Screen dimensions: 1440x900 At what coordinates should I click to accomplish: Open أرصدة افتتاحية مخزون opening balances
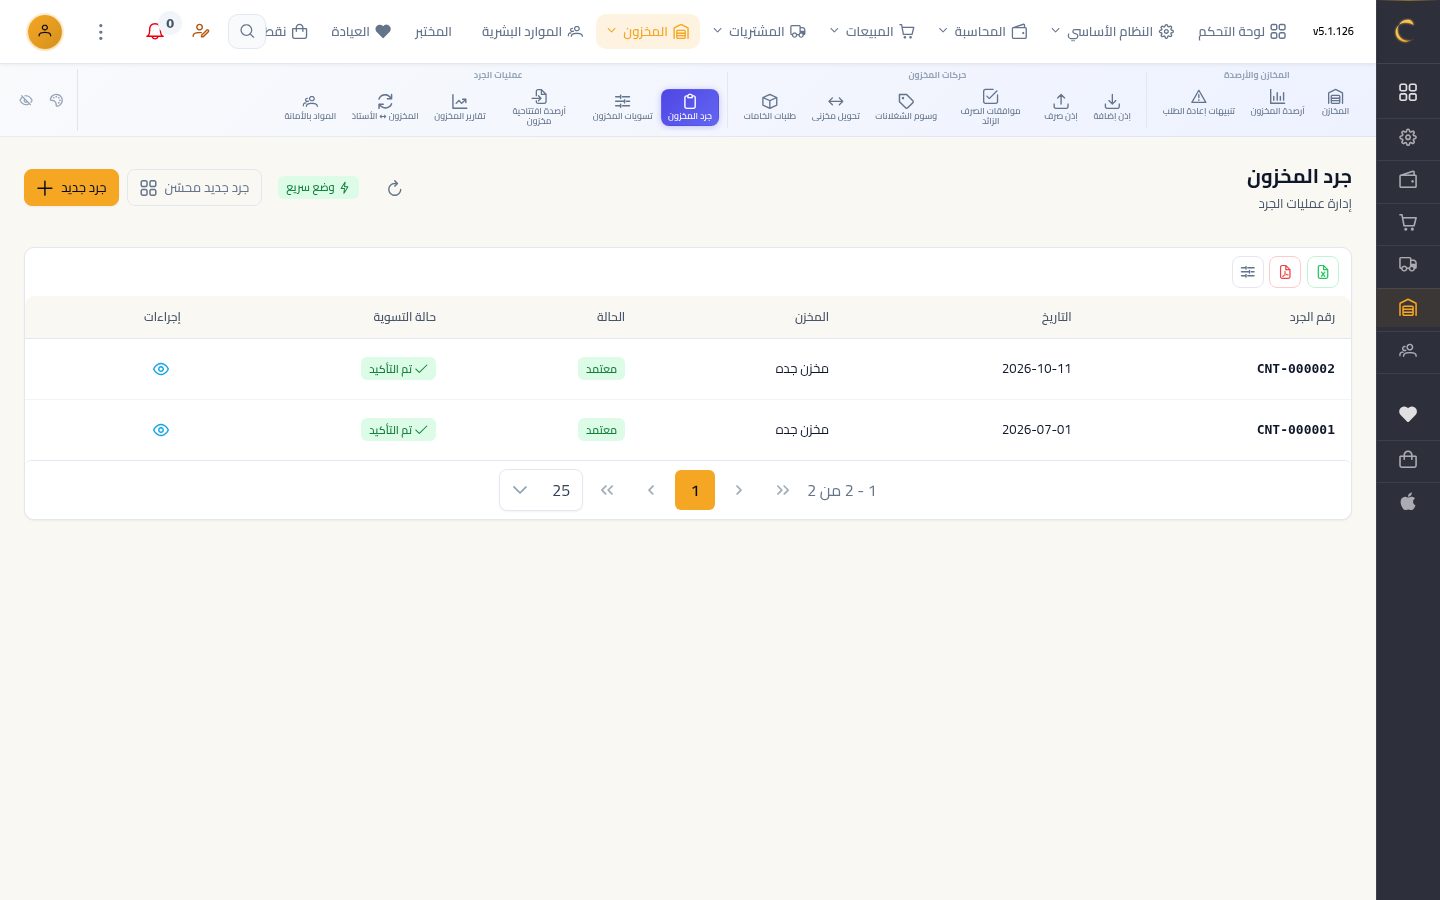point(539,106)
